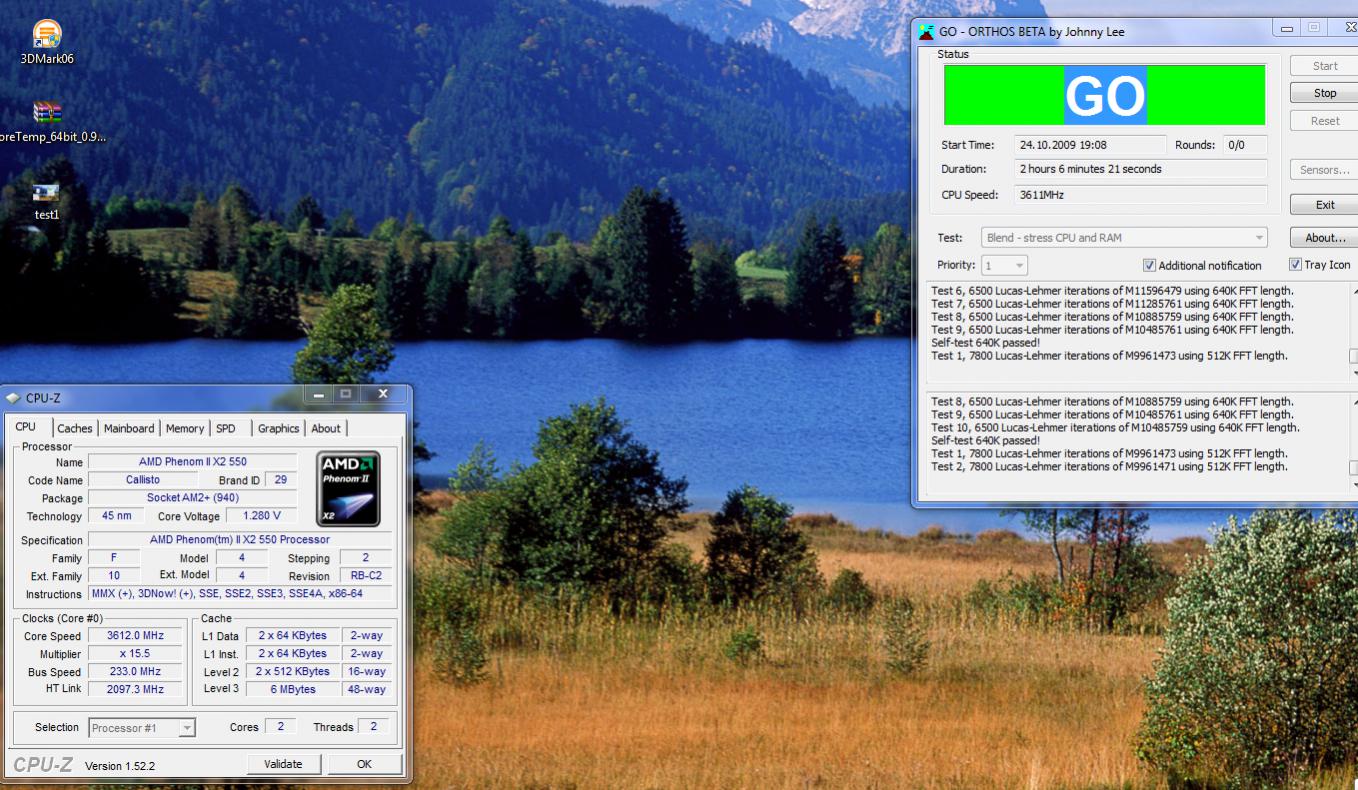
Task: Click the CPU Speed 3611MHz field
Action: pyautogui.click(x=1141, y=195)
